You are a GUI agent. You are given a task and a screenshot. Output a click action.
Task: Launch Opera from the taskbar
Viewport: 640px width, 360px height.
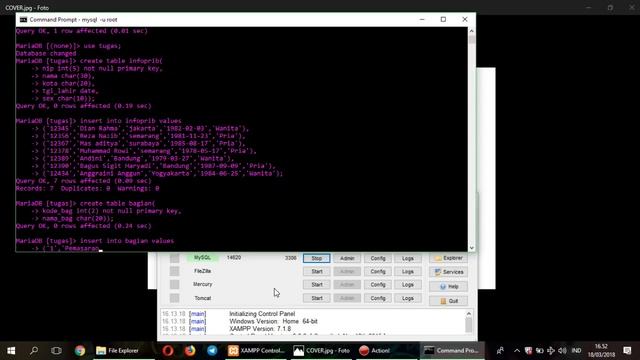[x=168, y=351]
